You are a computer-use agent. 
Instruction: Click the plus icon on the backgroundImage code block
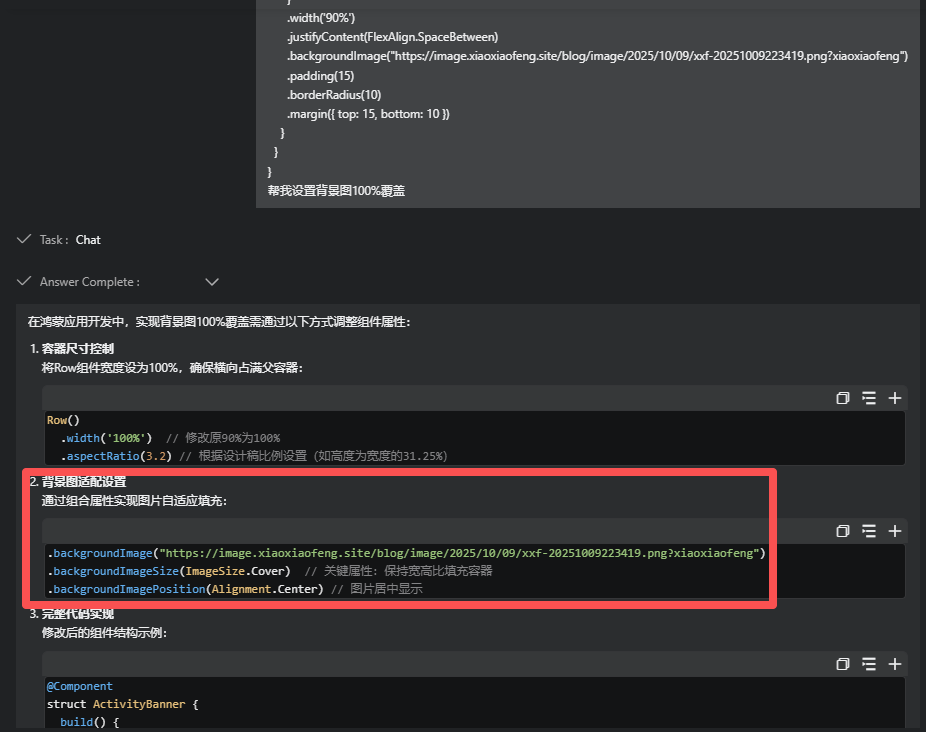coord(895,531)
